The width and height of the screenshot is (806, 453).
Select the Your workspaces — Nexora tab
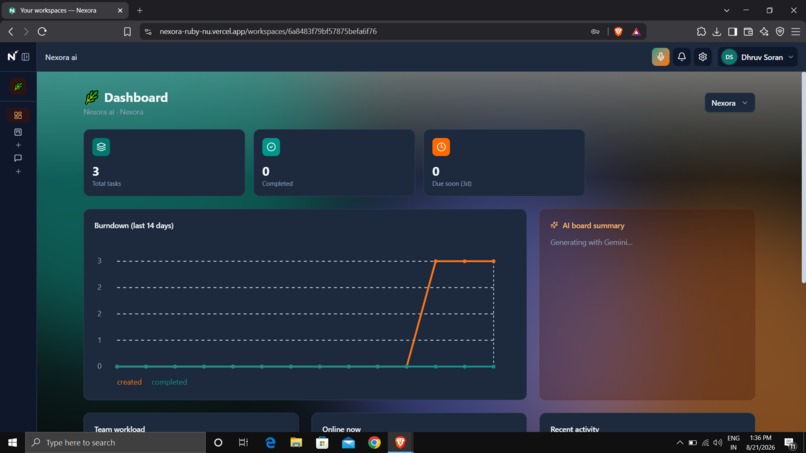[x=65, y=10]
